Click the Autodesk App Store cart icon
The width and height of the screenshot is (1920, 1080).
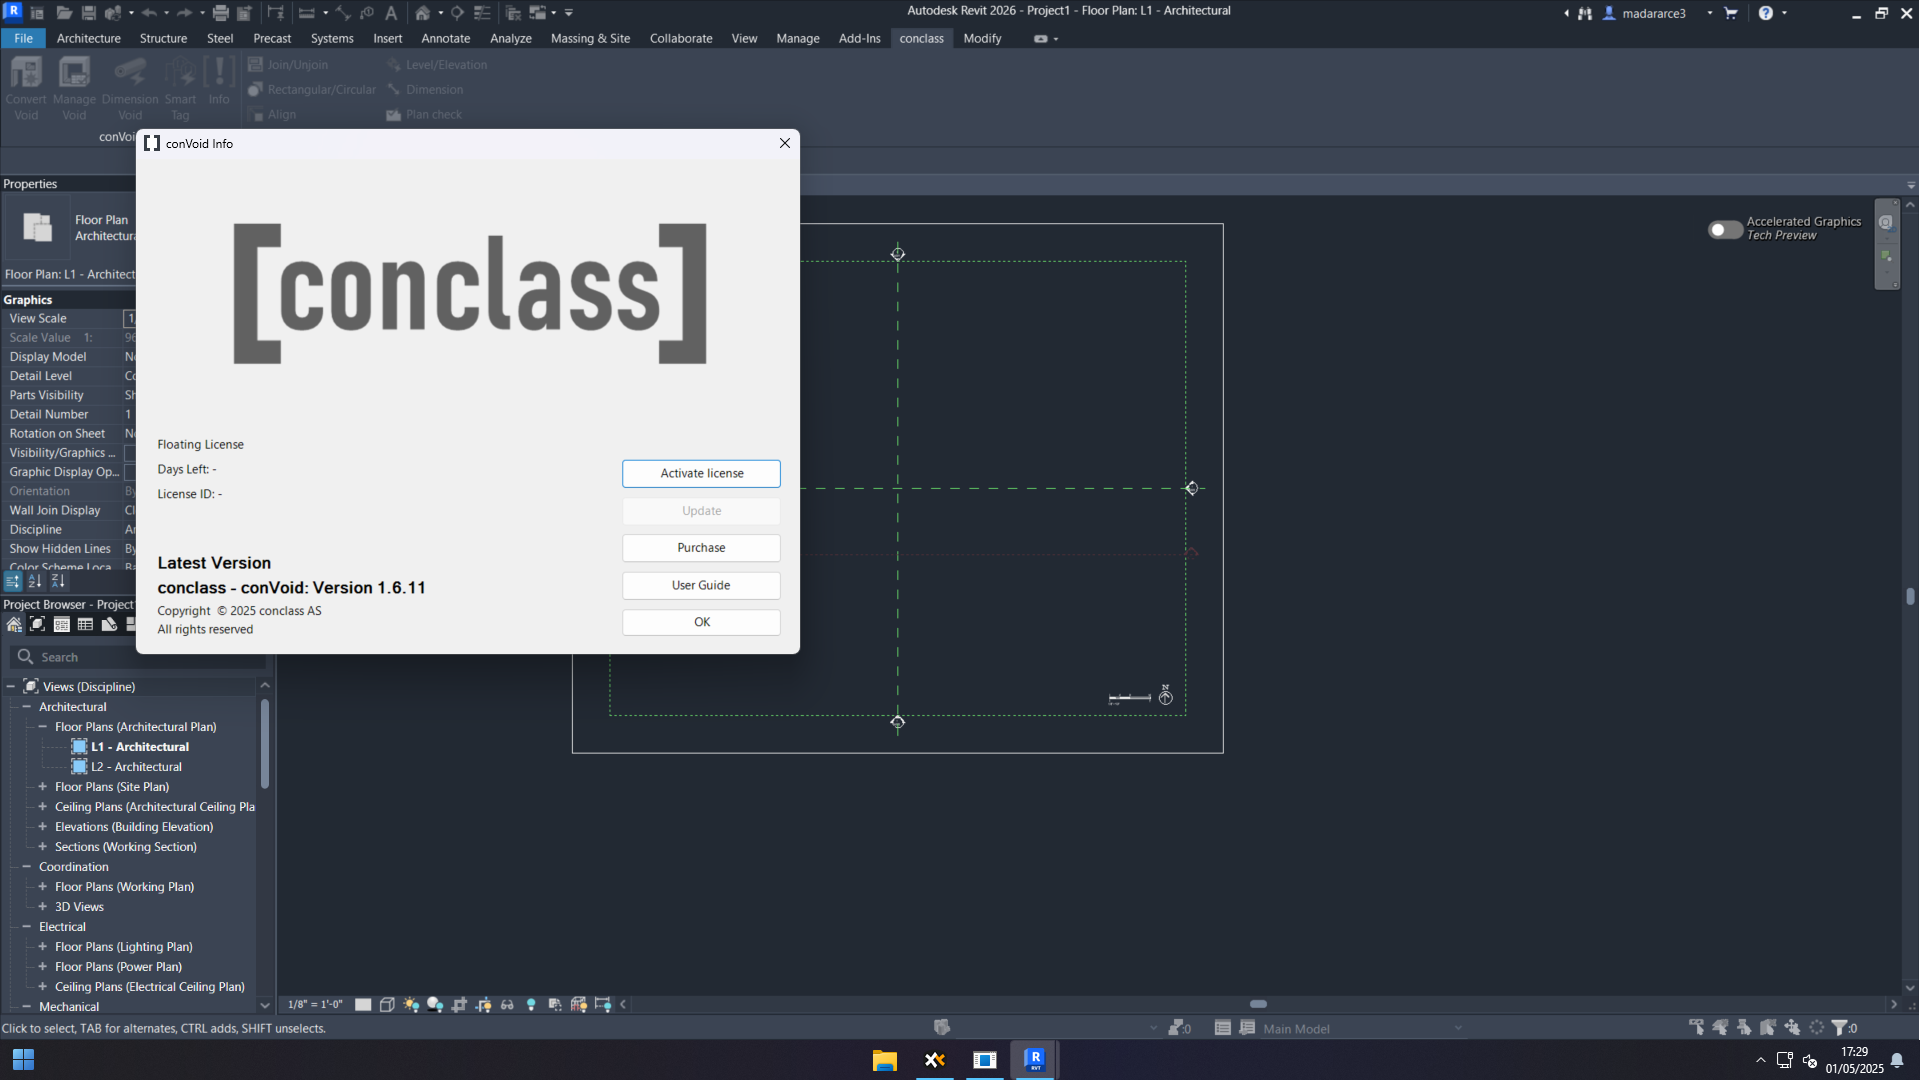coord(1731,13)
